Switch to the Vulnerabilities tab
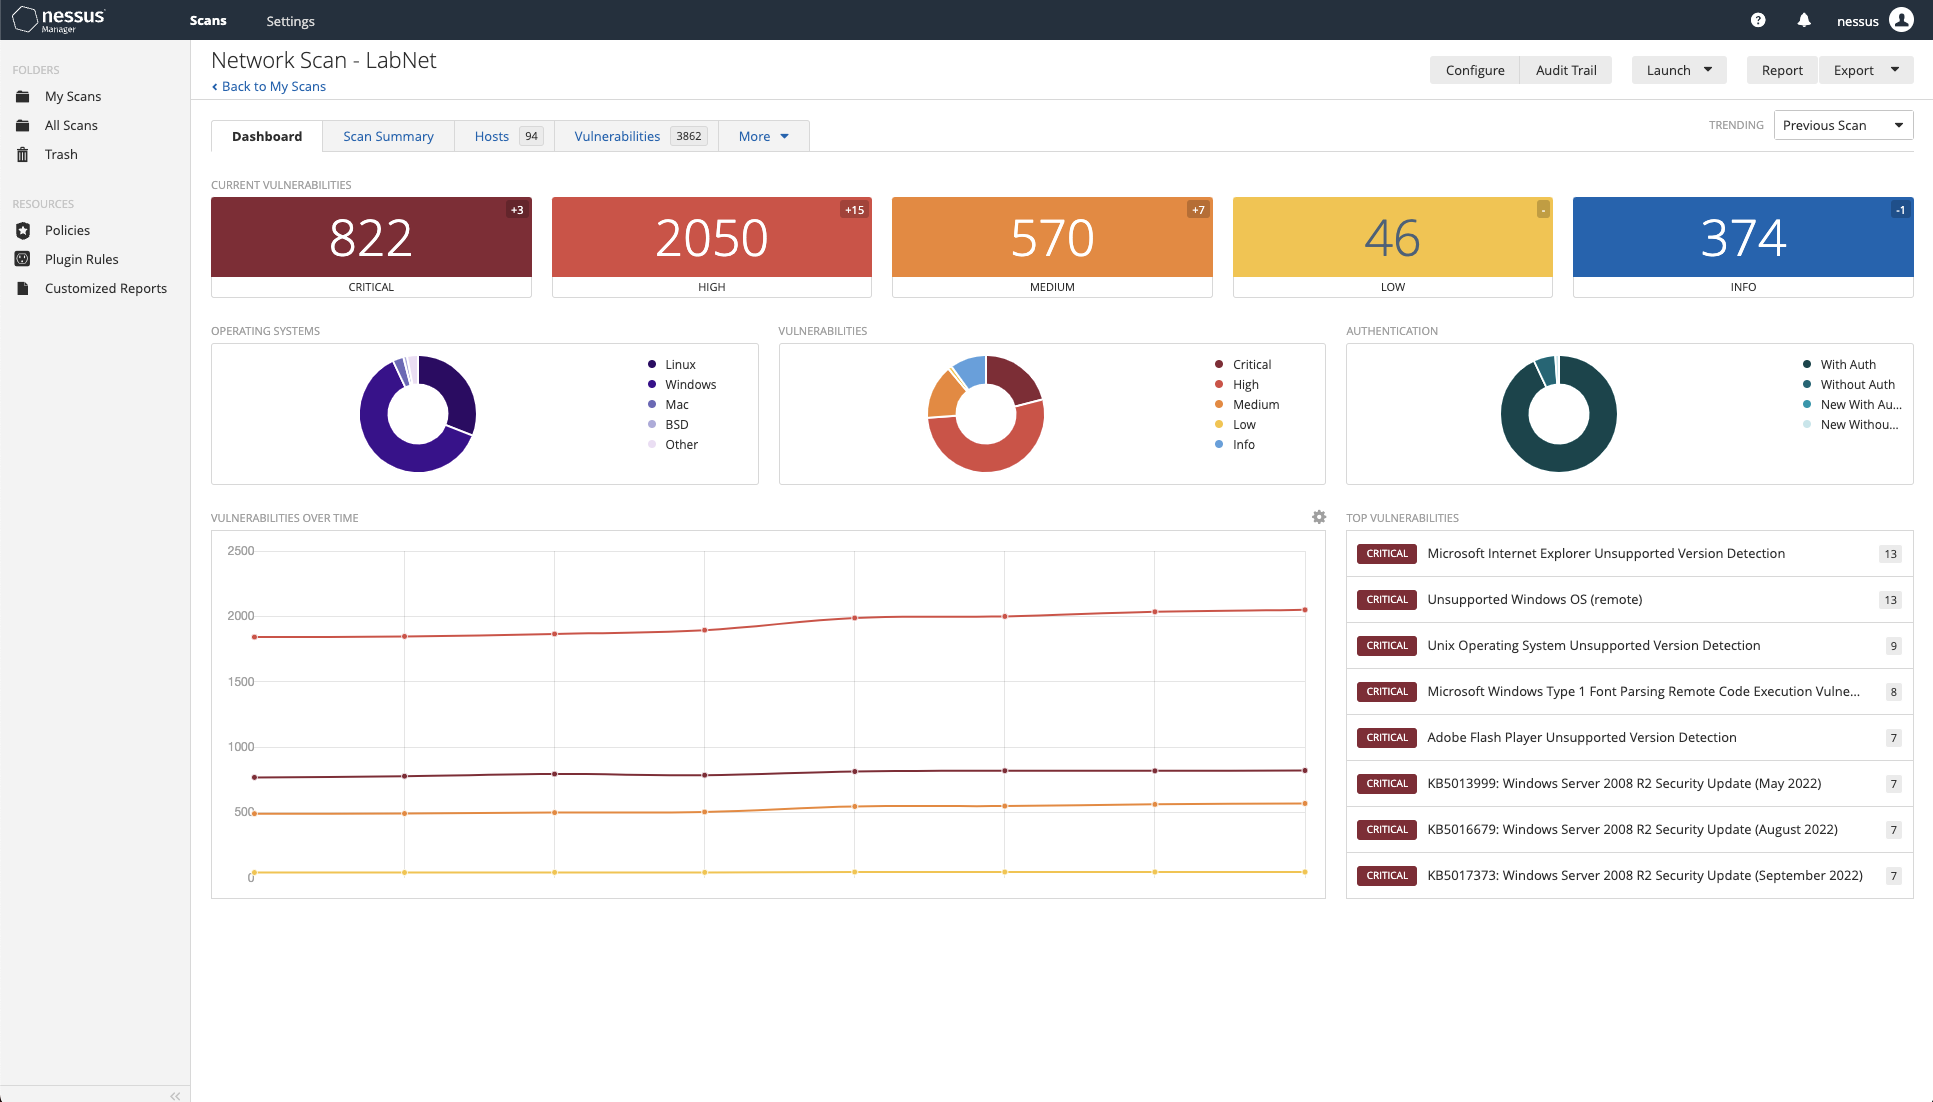 pyautogui.click(x=636, y=136)
